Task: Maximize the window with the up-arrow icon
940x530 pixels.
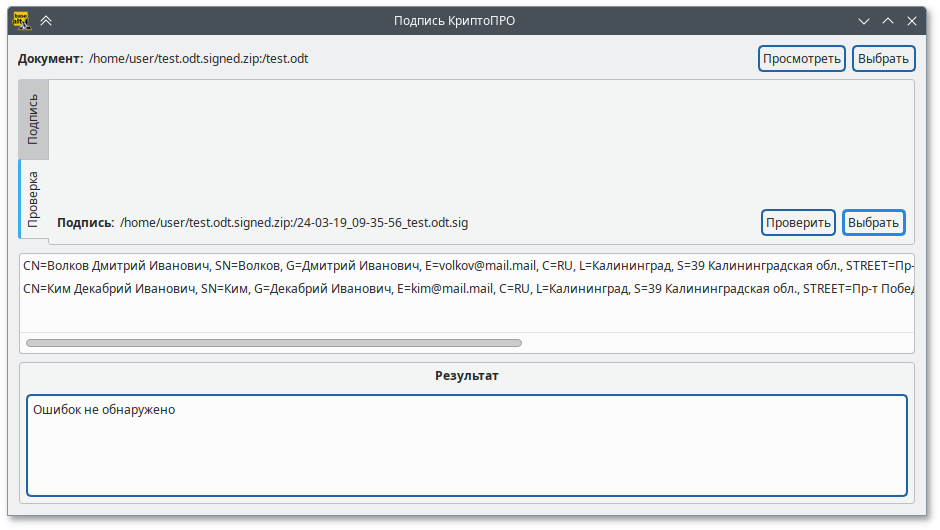Action: pyautogui.click(x=888, y=20)
